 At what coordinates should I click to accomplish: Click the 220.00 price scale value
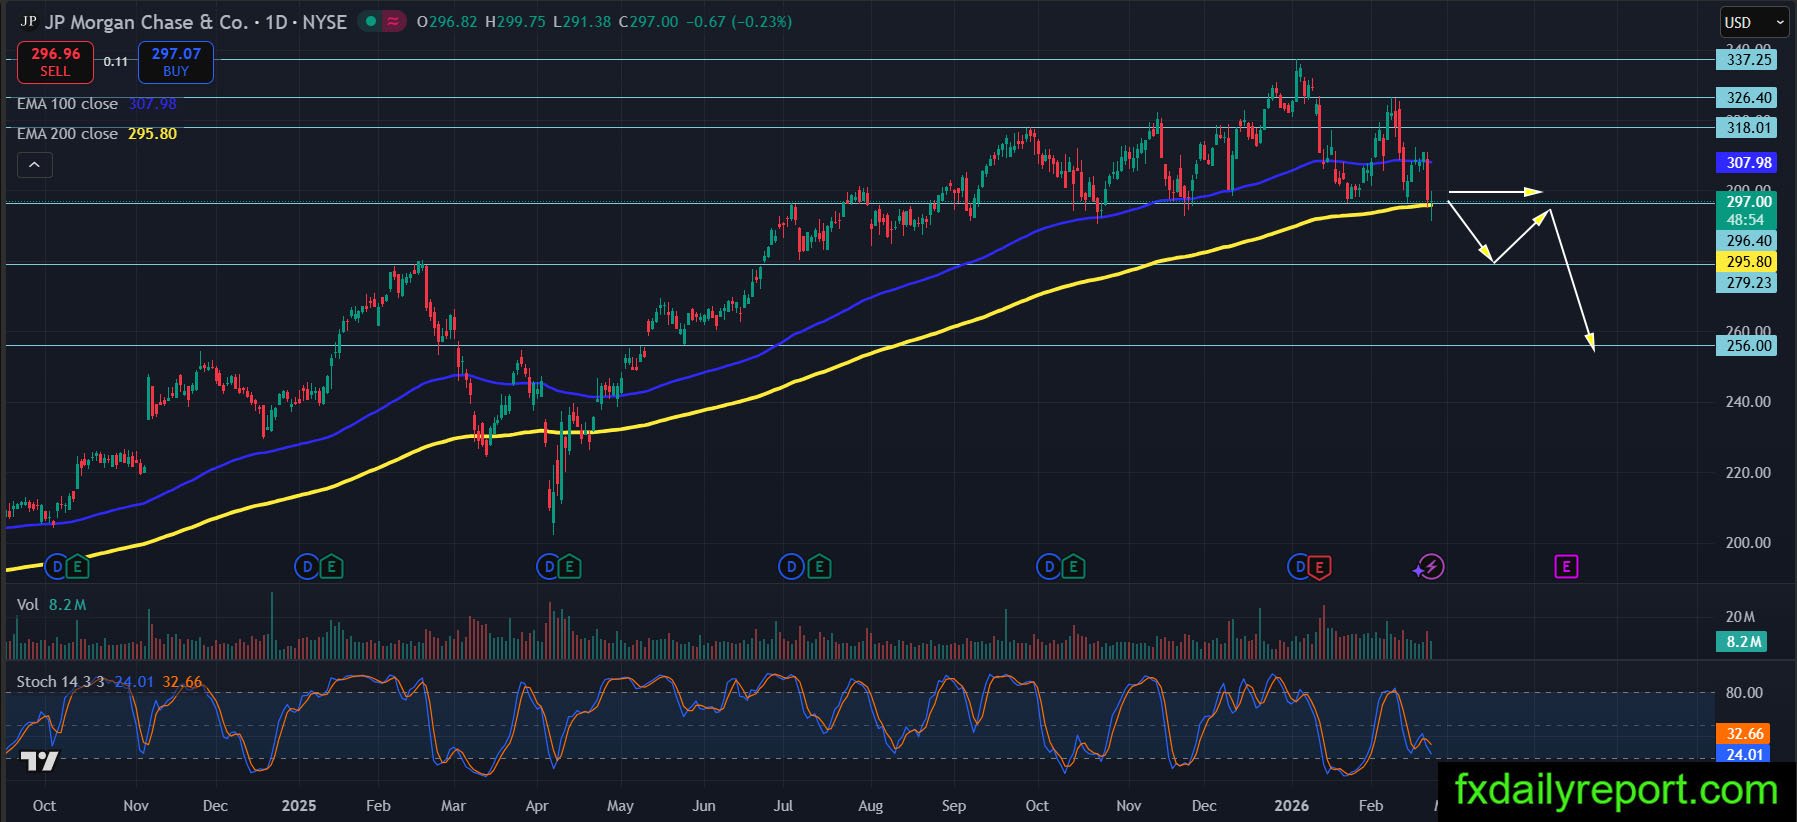[1748, 472]
